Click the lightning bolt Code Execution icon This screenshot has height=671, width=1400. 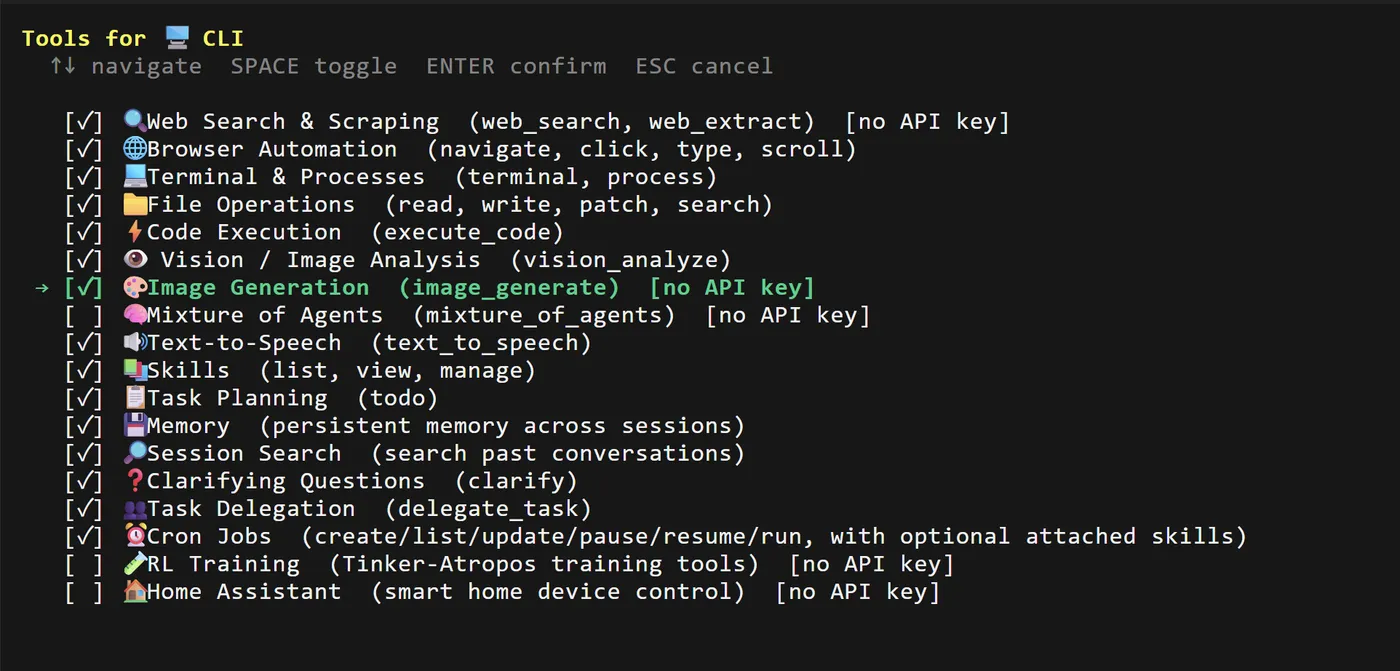pyautogui.click(x=134, y=232)
